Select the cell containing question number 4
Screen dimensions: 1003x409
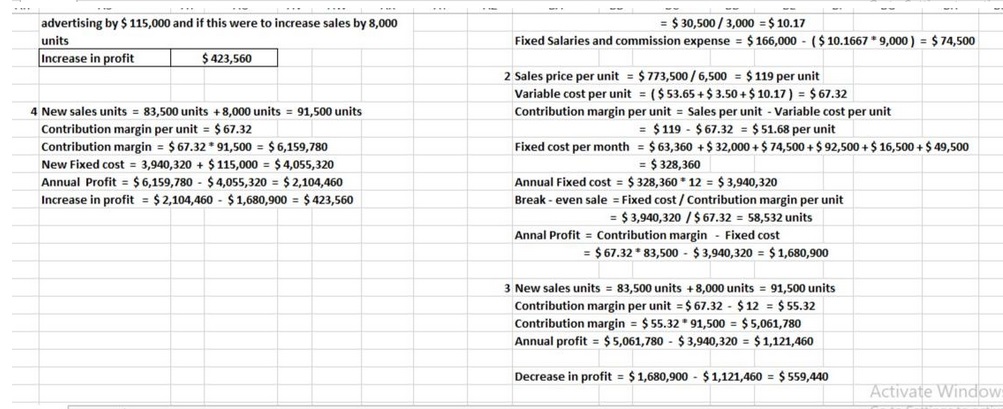(34, 111)
